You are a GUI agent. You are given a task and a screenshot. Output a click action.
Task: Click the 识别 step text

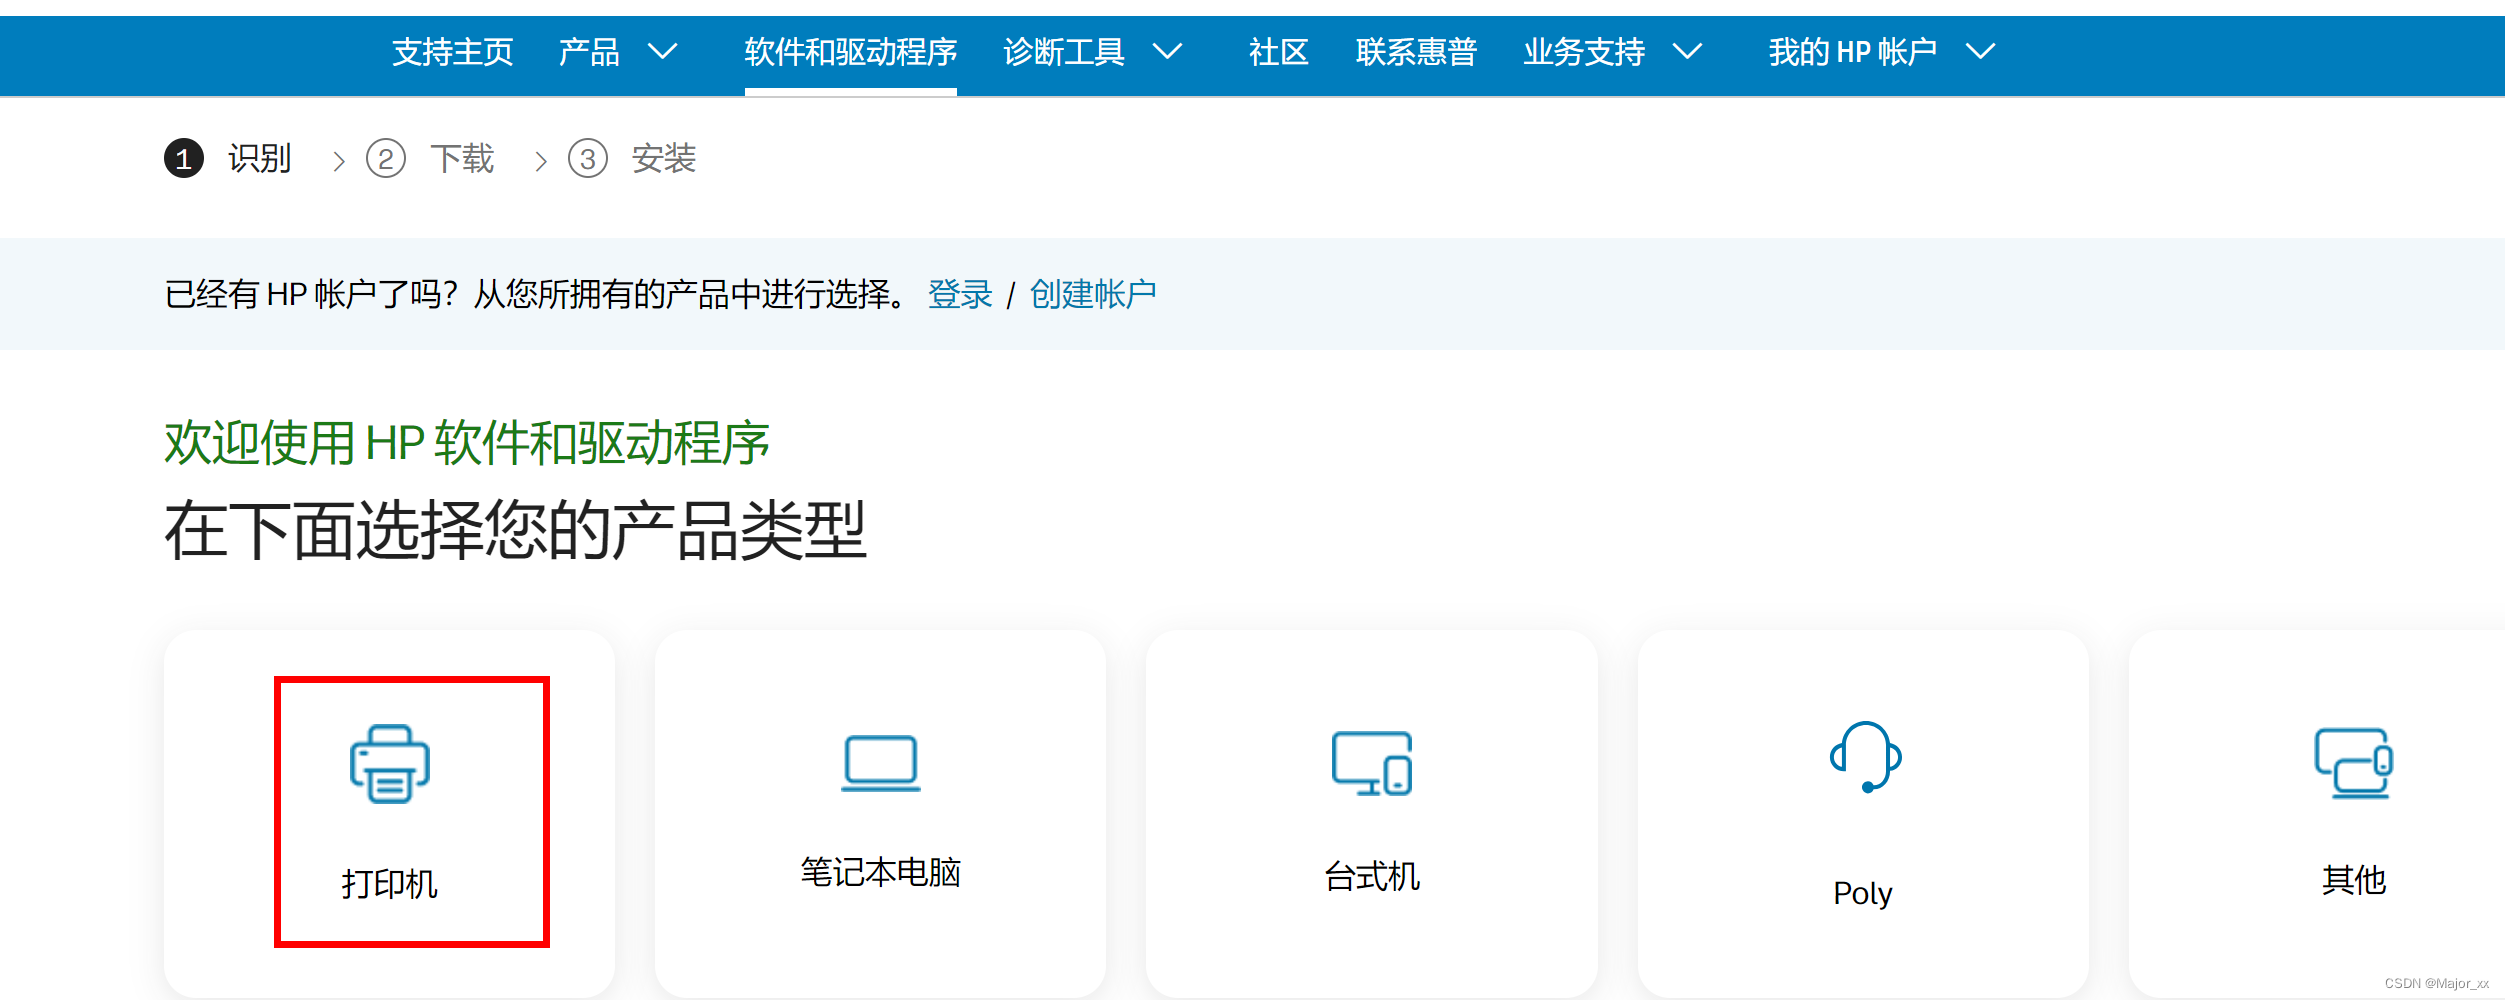[260, 159]
